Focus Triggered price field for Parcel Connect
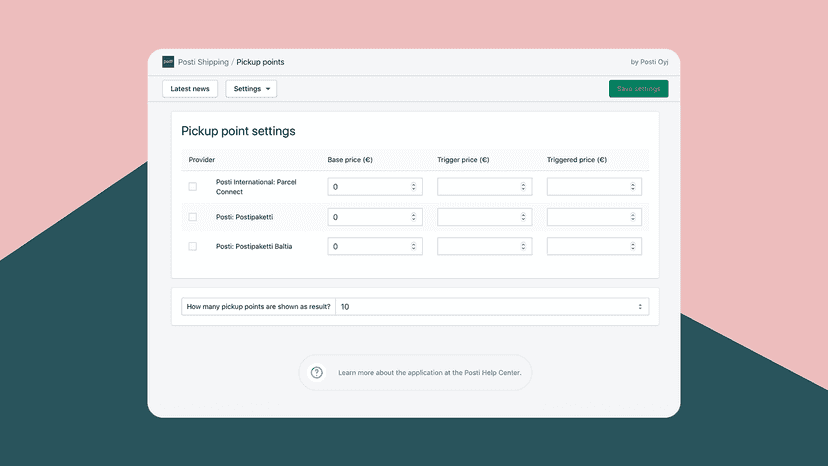The height and width of the screenshot is (466, 828). tap(594, 187)
